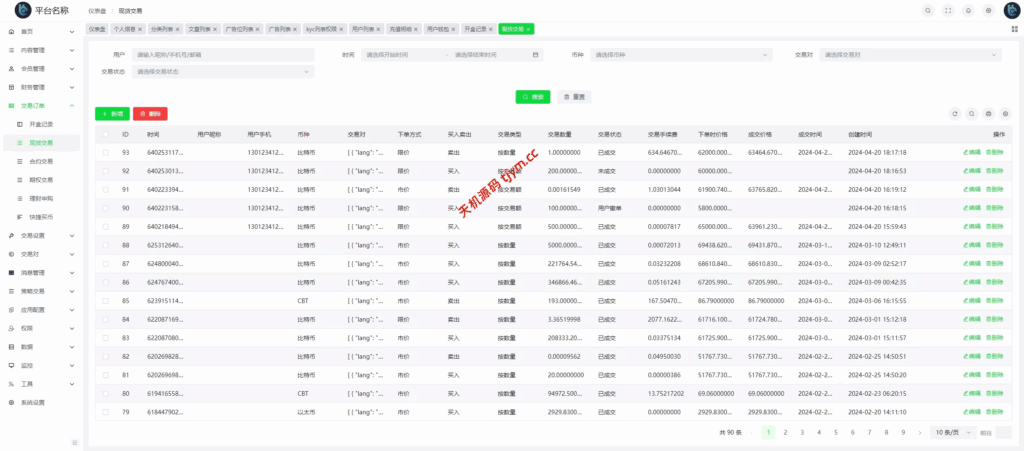Check the select-all checkbox in table header

pyautogui.click(x=105, y=133)
